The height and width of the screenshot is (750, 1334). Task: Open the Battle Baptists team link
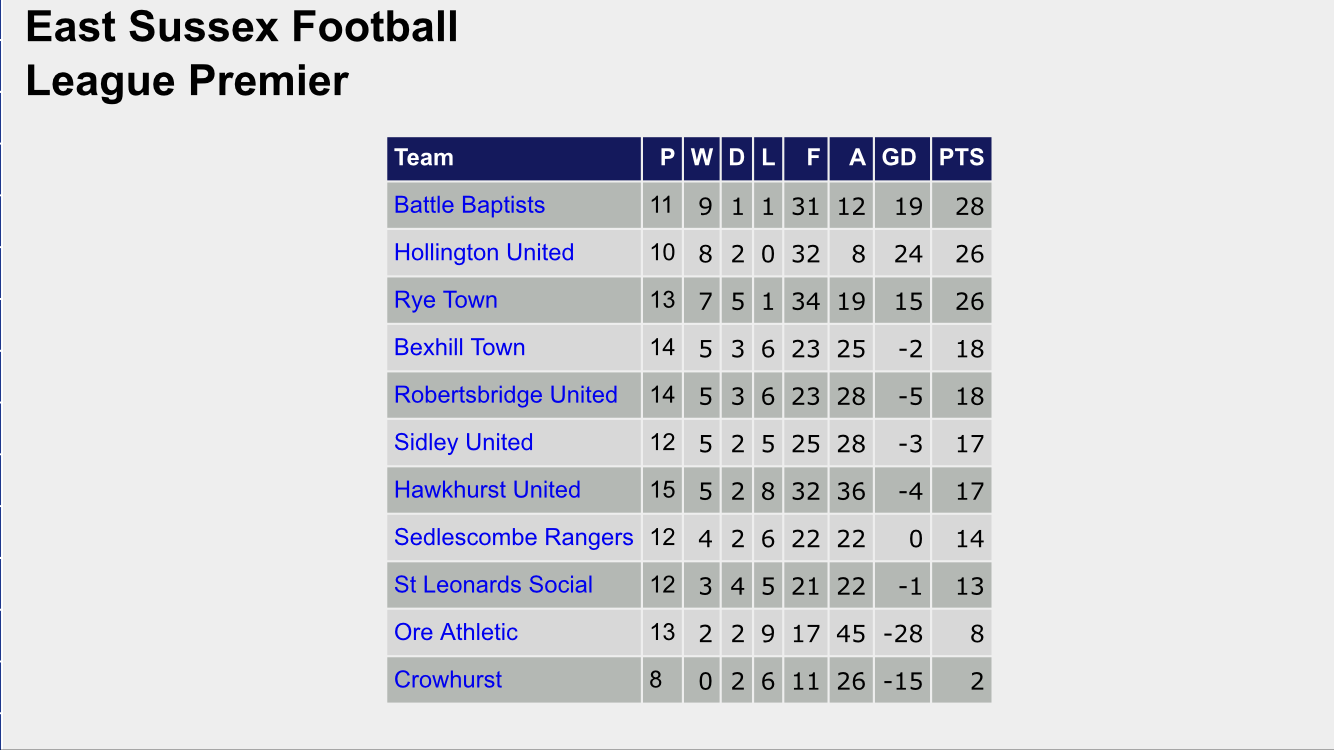click(469, 205)
